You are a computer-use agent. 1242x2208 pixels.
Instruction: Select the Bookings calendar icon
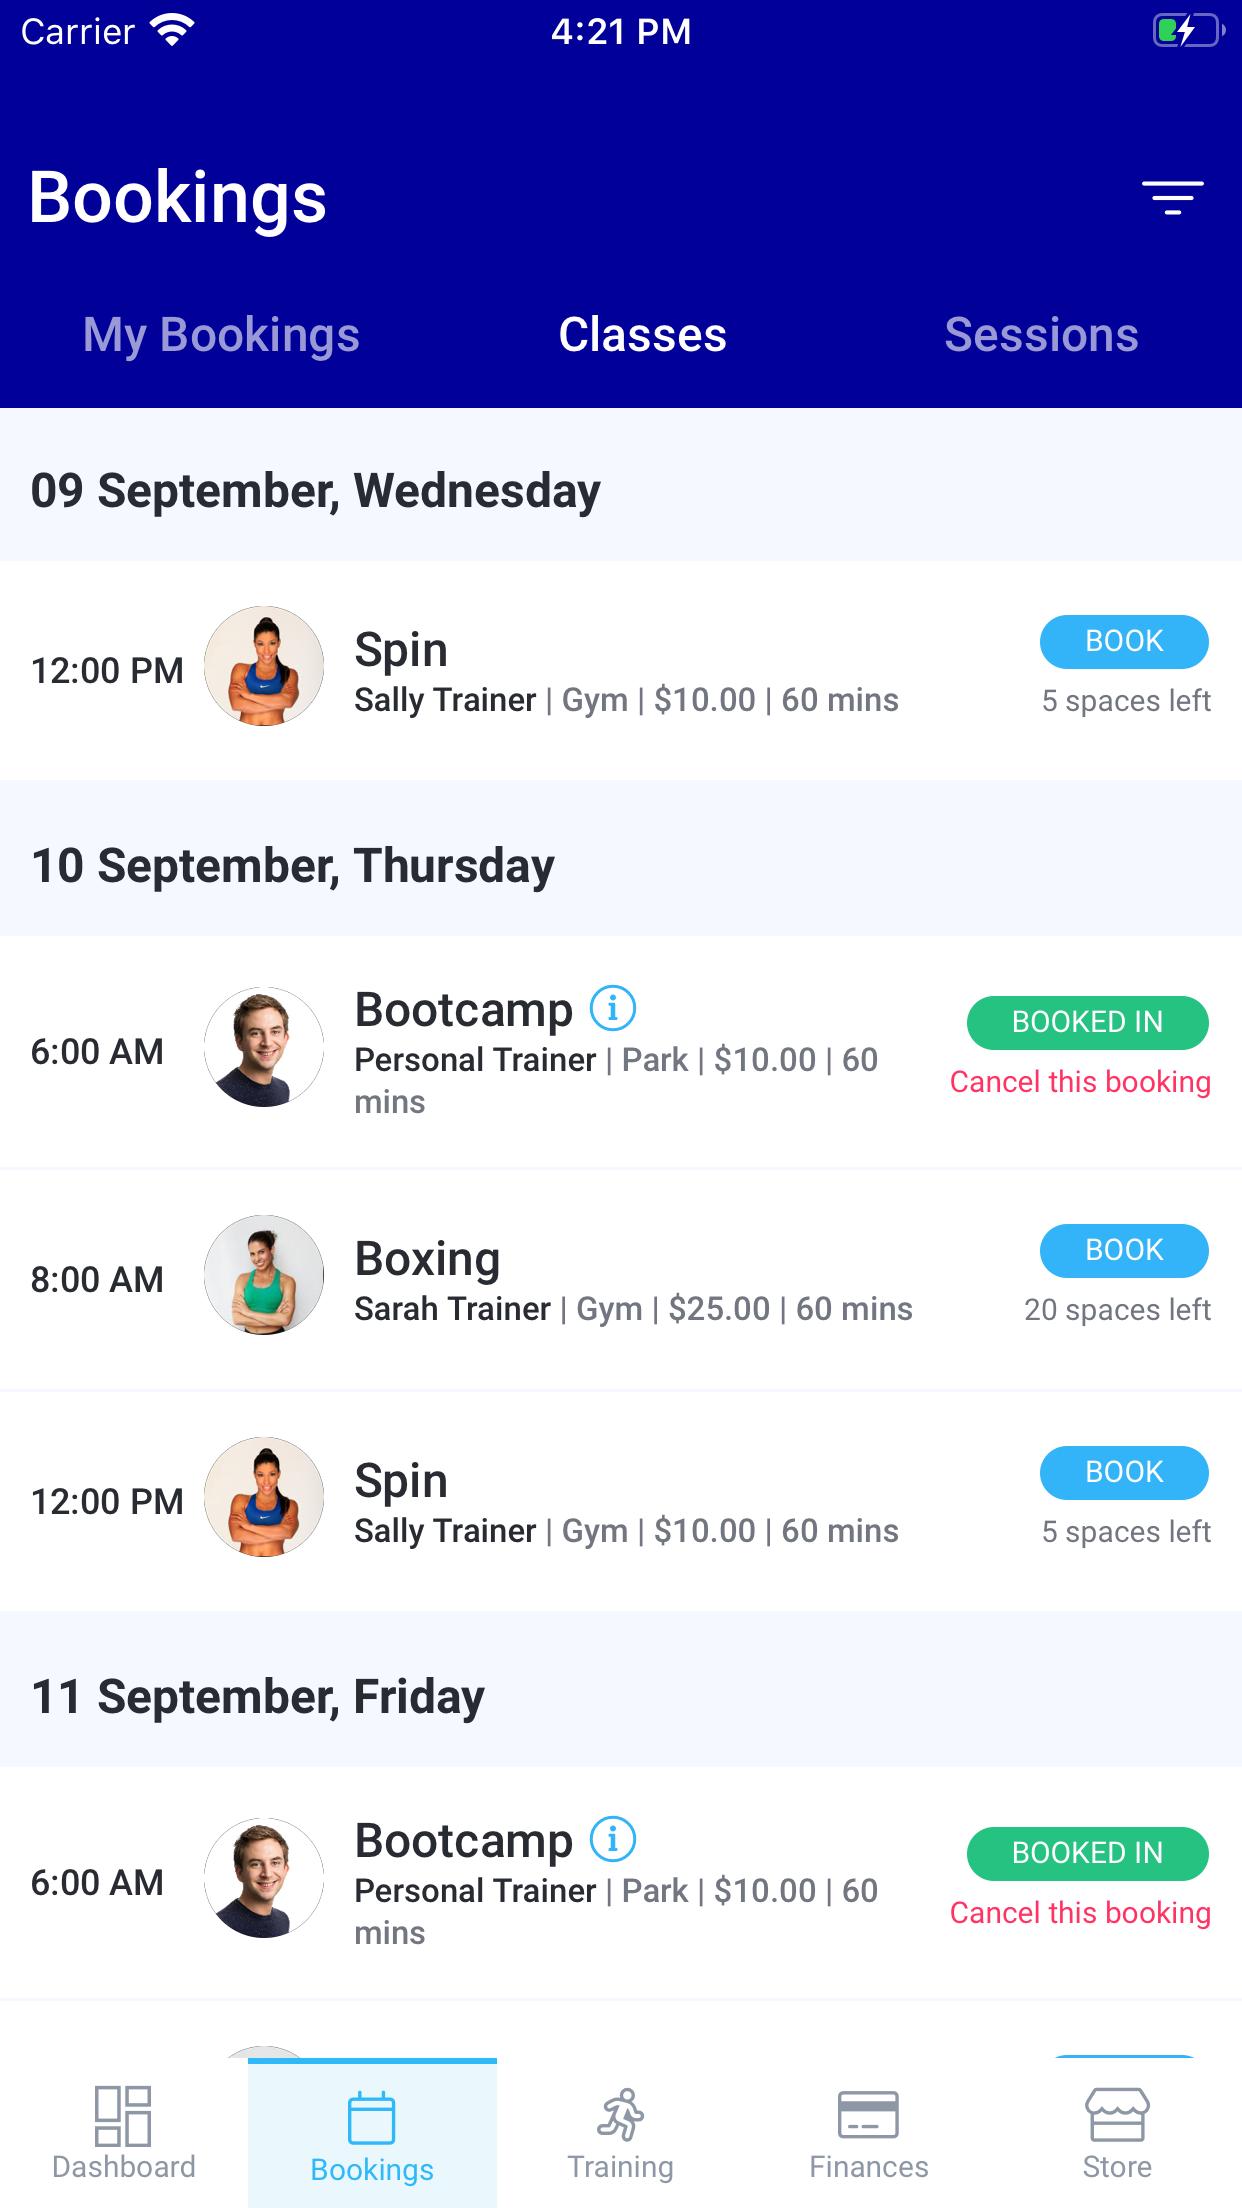click(x=372, y=2118)
